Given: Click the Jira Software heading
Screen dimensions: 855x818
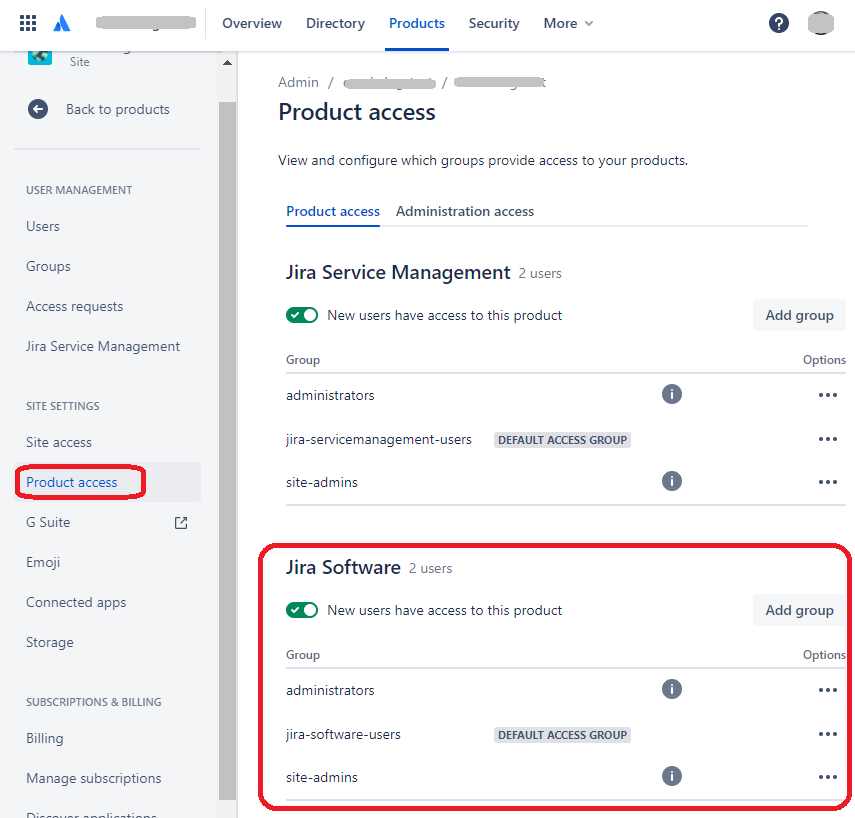Looking at the screenshot, I should [344, 567].
